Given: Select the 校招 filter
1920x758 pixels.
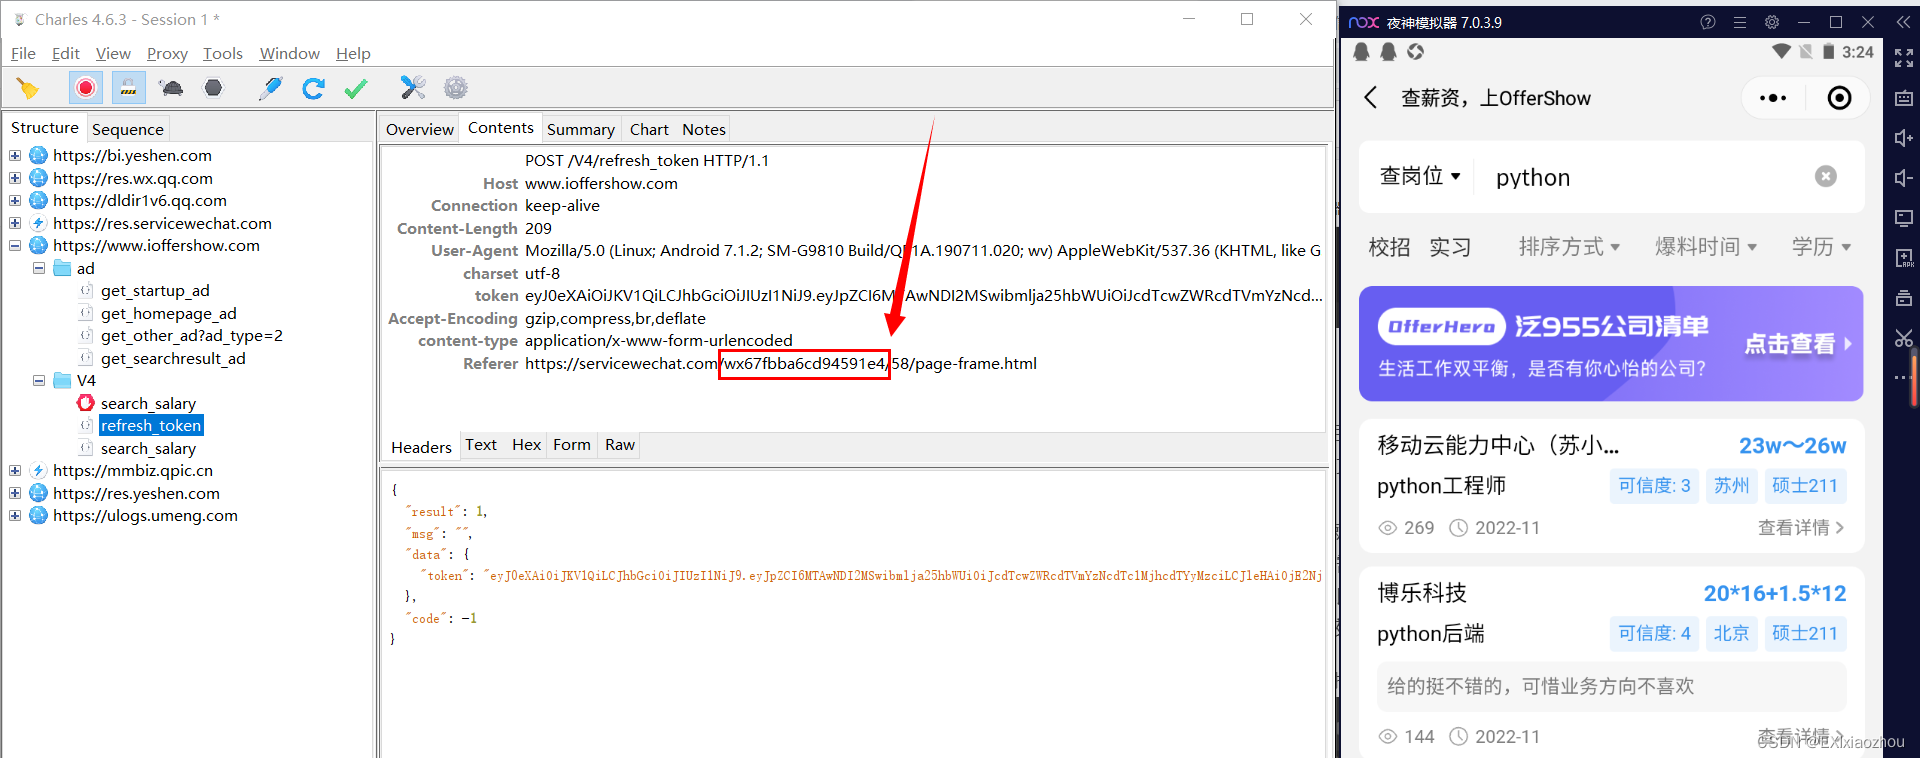Looking at the screenshot, I should point(1389,247).
